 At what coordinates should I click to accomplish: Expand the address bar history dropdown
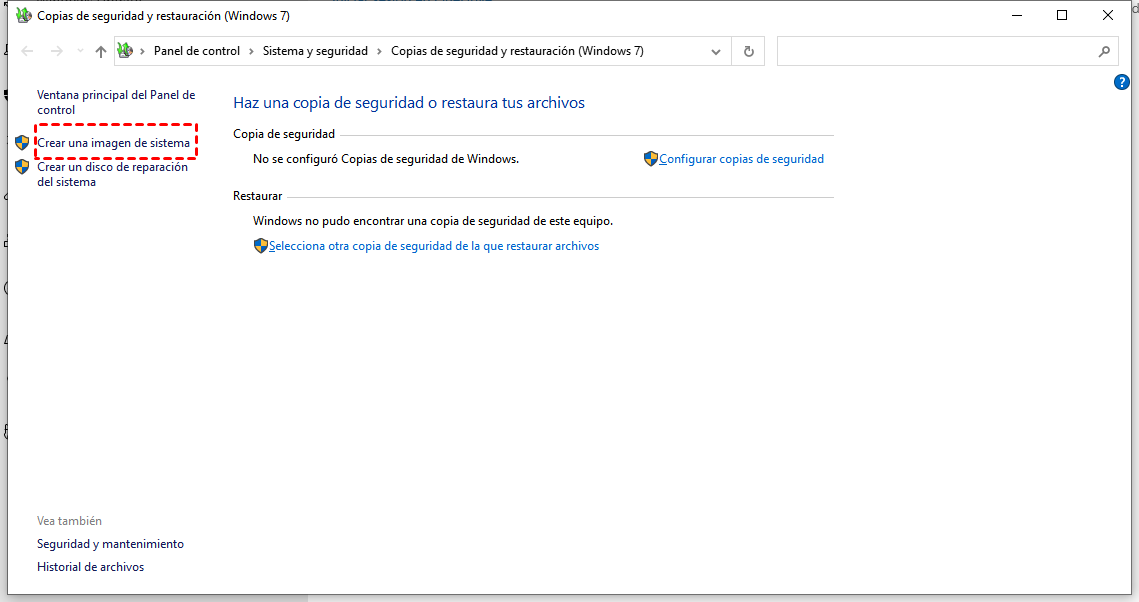coord(716,52)
